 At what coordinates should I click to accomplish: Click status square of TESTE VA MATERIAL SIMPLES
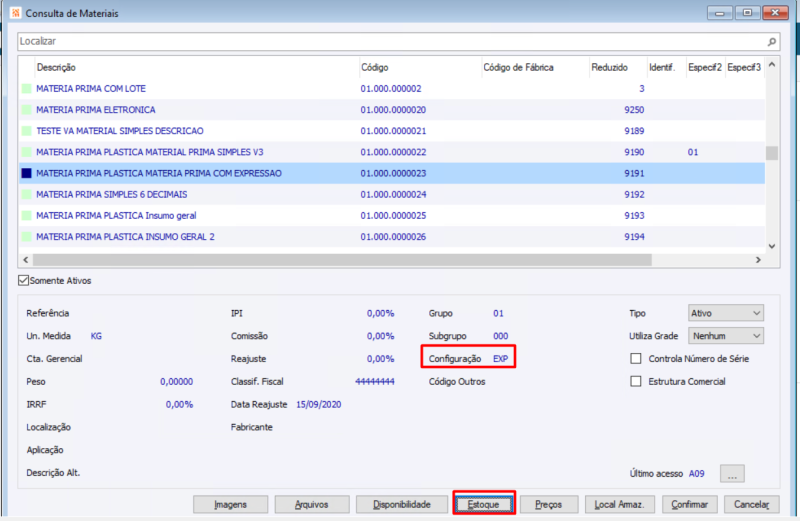pos(27,131)
